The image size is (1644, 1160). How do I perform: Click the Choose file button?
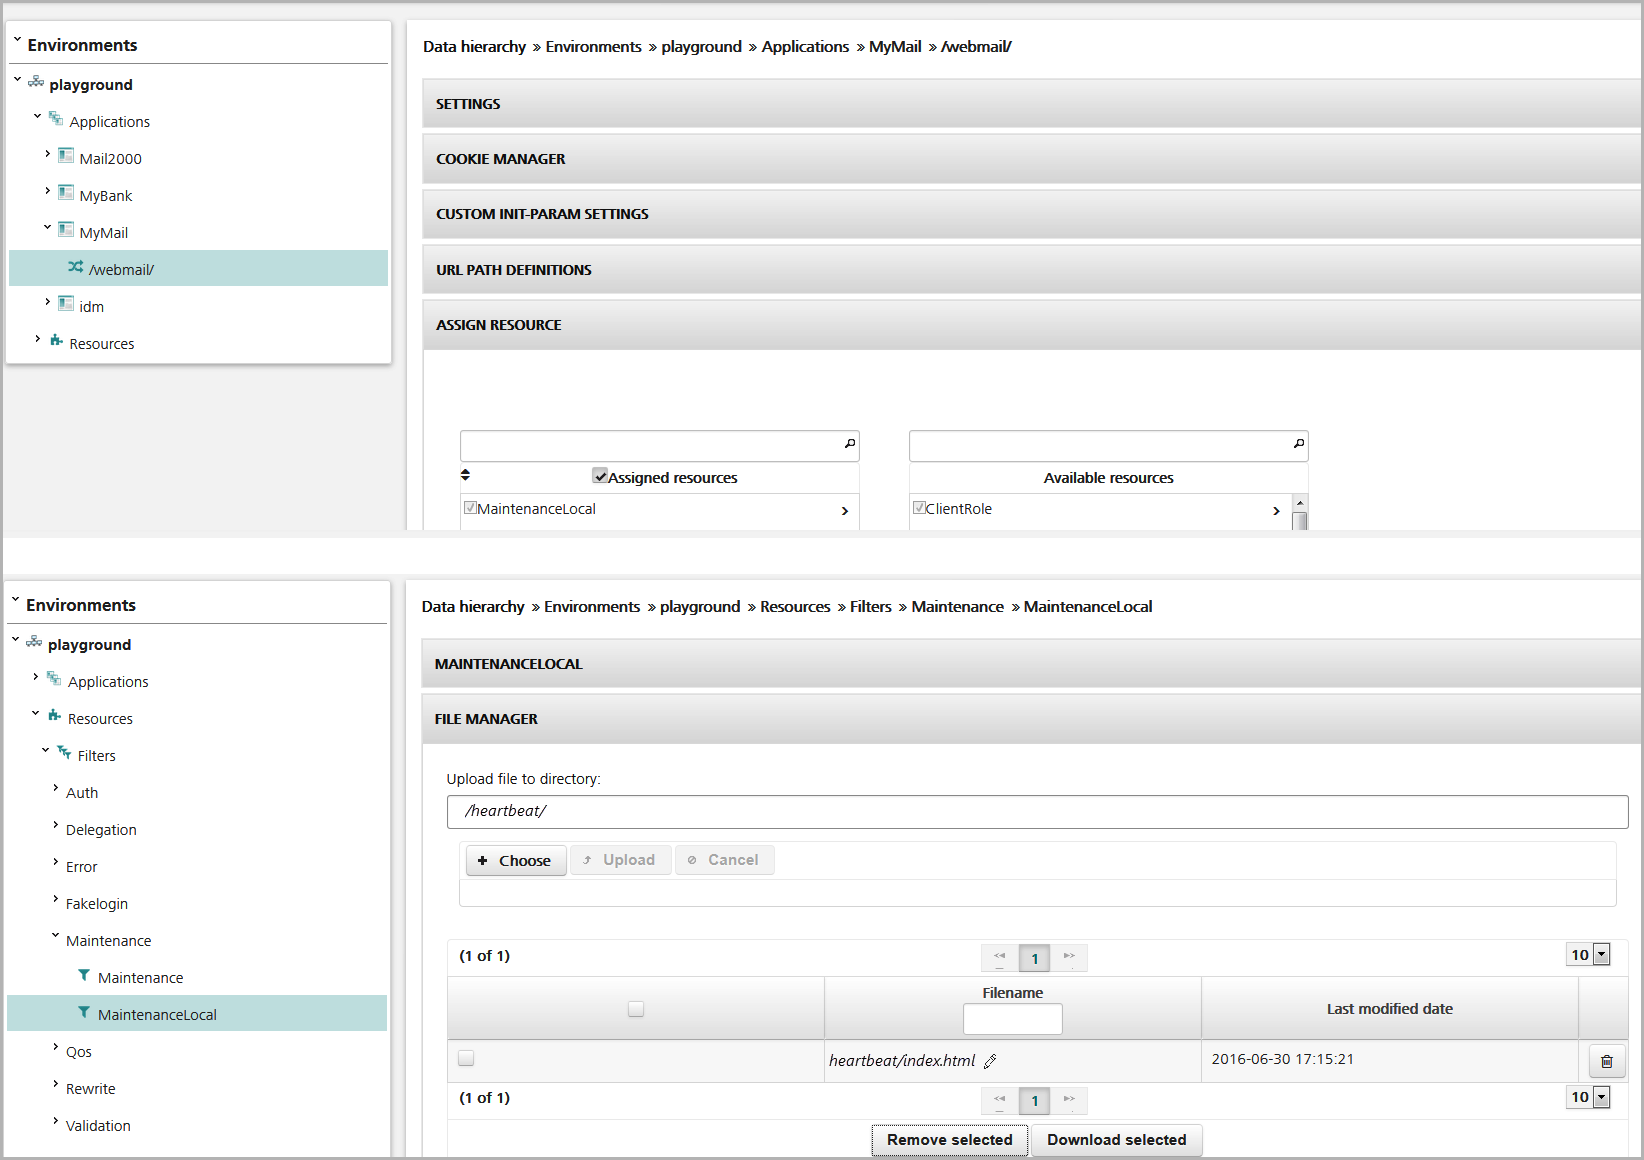[x=516, y=860]
